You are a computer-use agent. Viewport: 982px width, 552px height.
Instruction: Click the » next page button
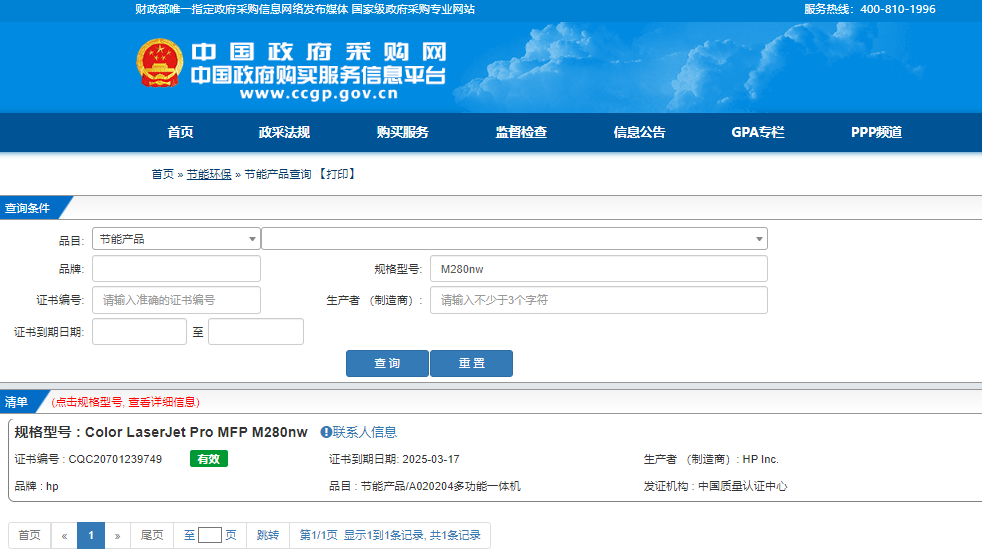[x=117, y=535]
